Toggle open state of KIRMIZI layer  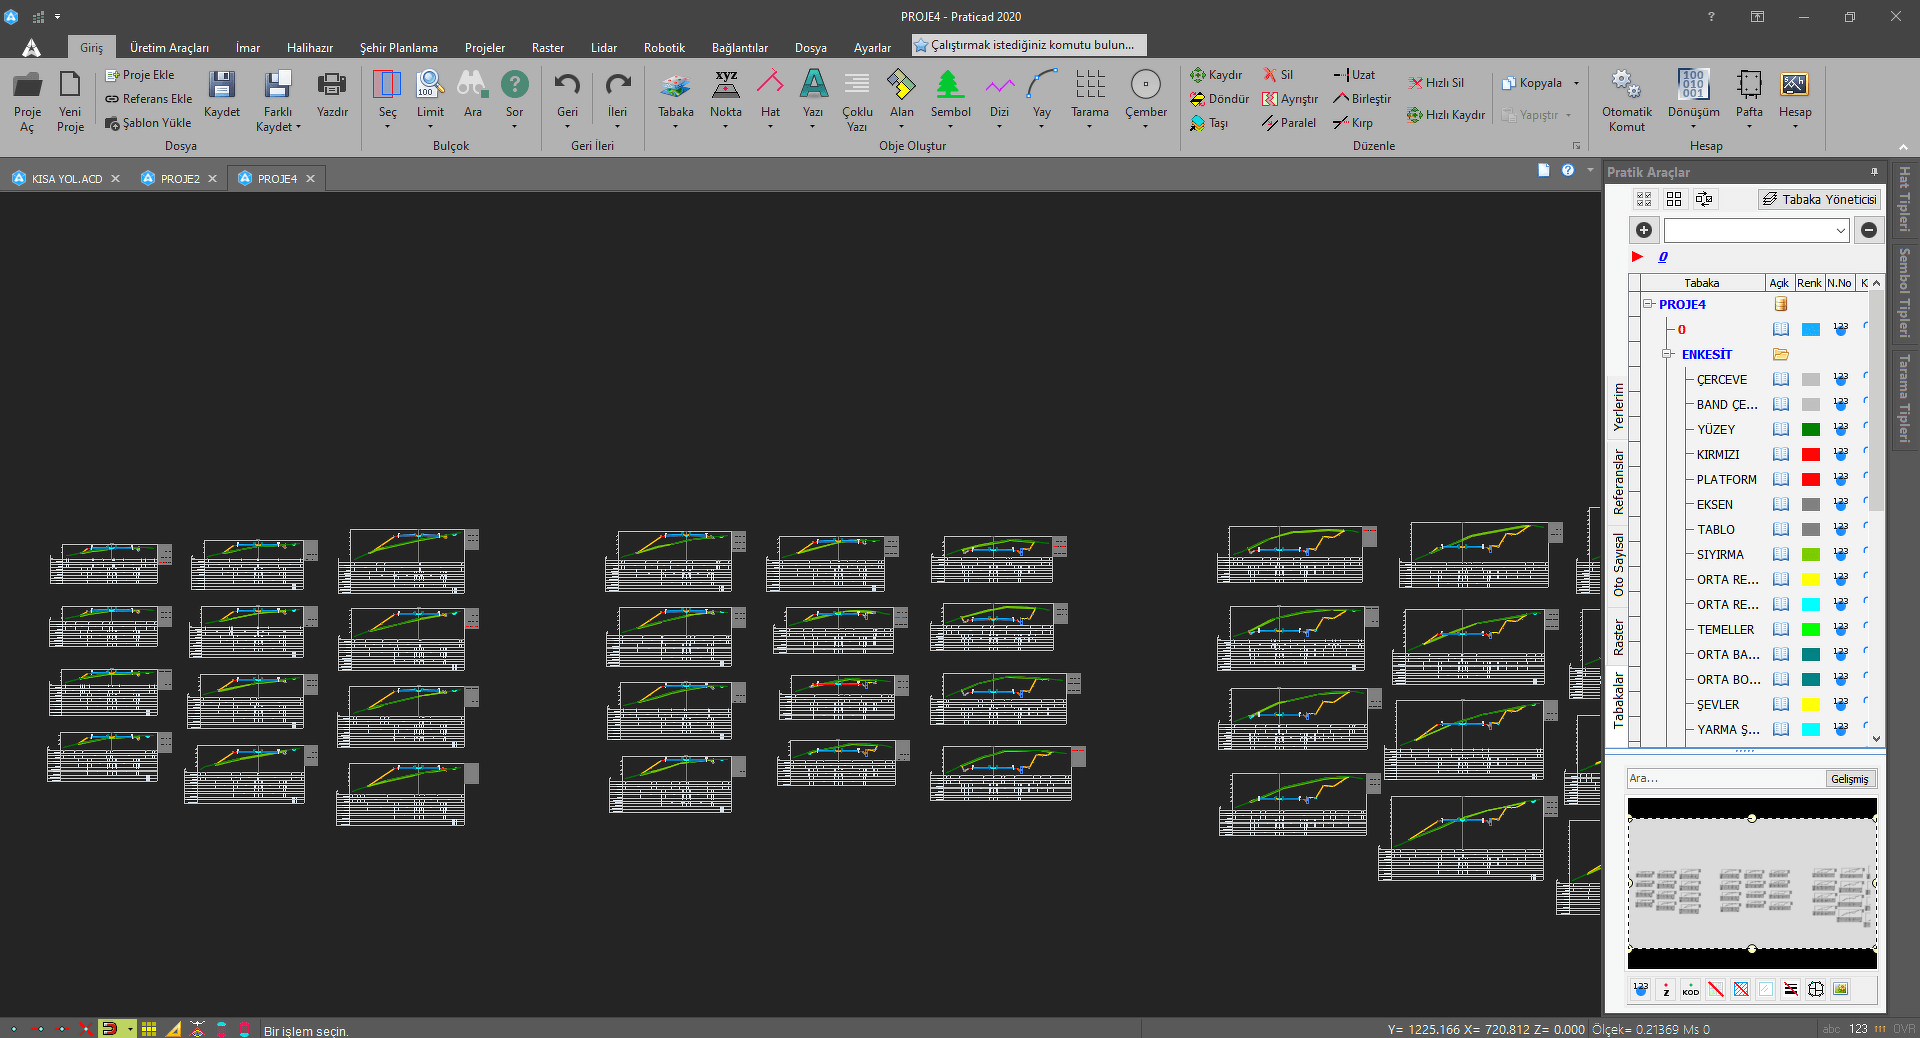[x=1781, y=455]
